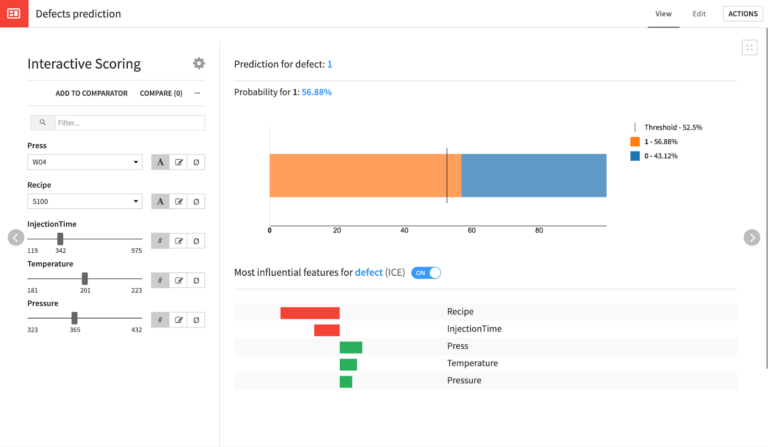Go to next slide with right arrow
768x447 pixels.
click(x=752, y=237)
